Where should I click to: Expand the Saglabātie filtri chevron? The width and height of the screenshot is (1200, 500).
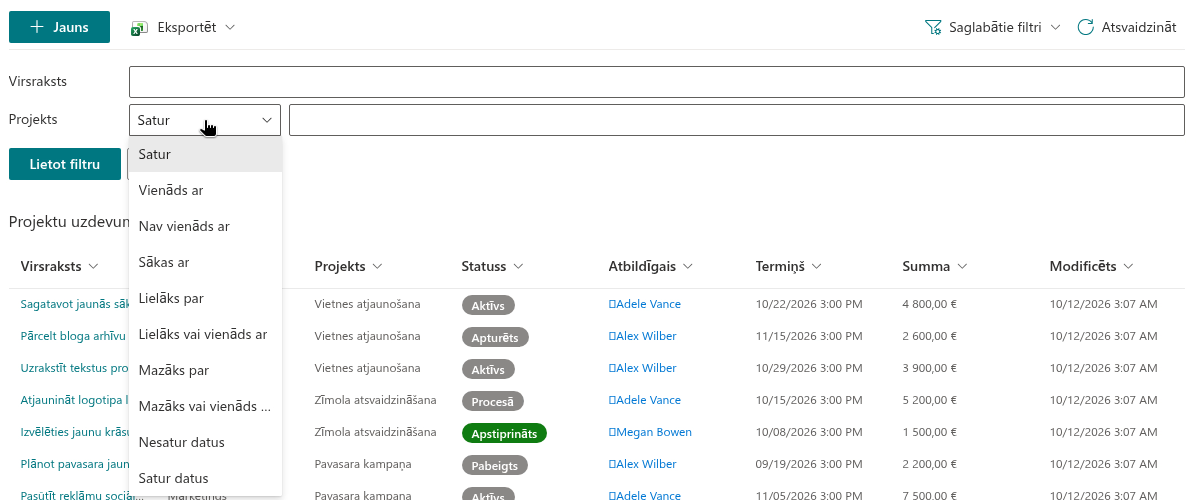[x=1055, y=27]
